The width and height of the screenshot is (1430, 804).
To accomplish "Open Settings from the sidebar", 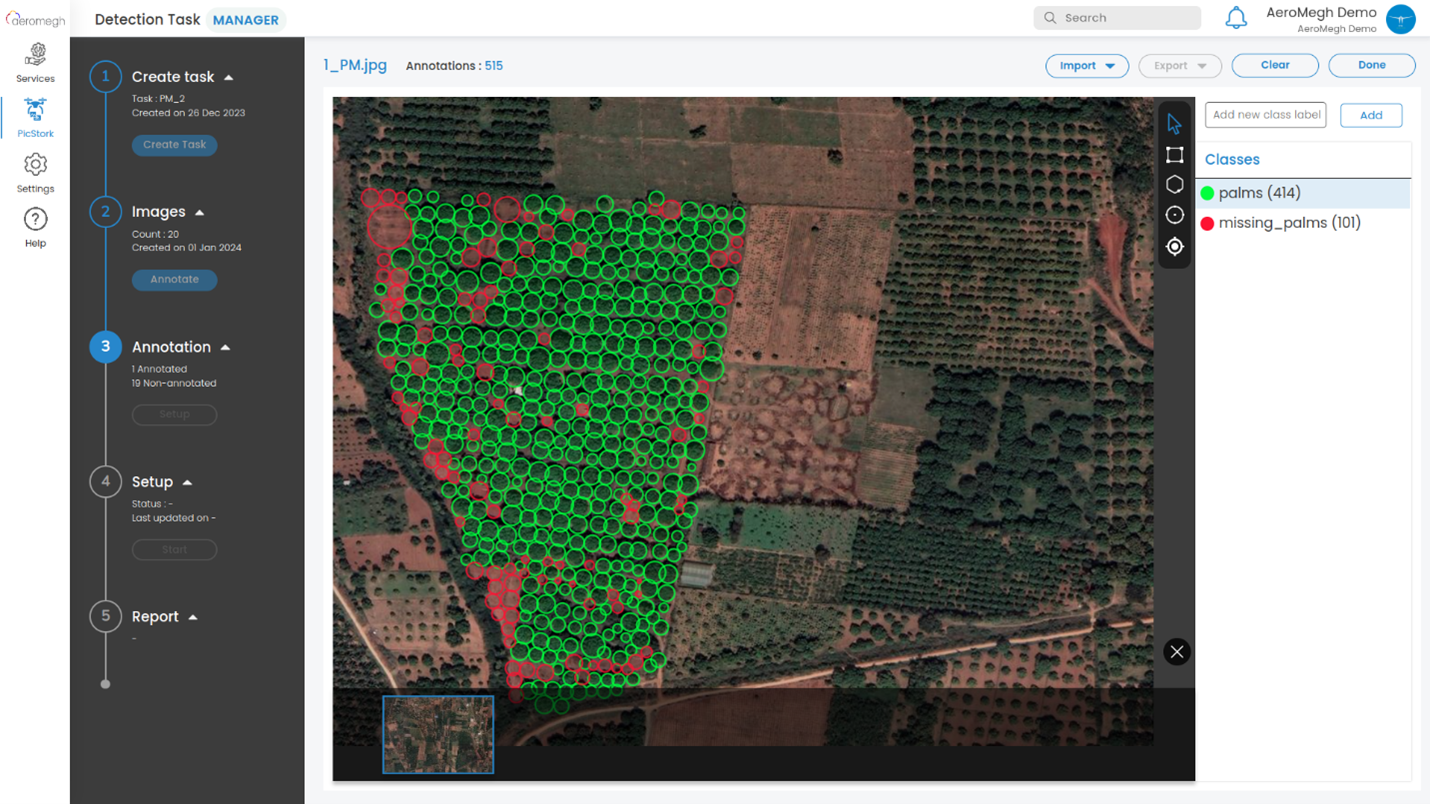I will pyautogui.click(x=35, y=172).
